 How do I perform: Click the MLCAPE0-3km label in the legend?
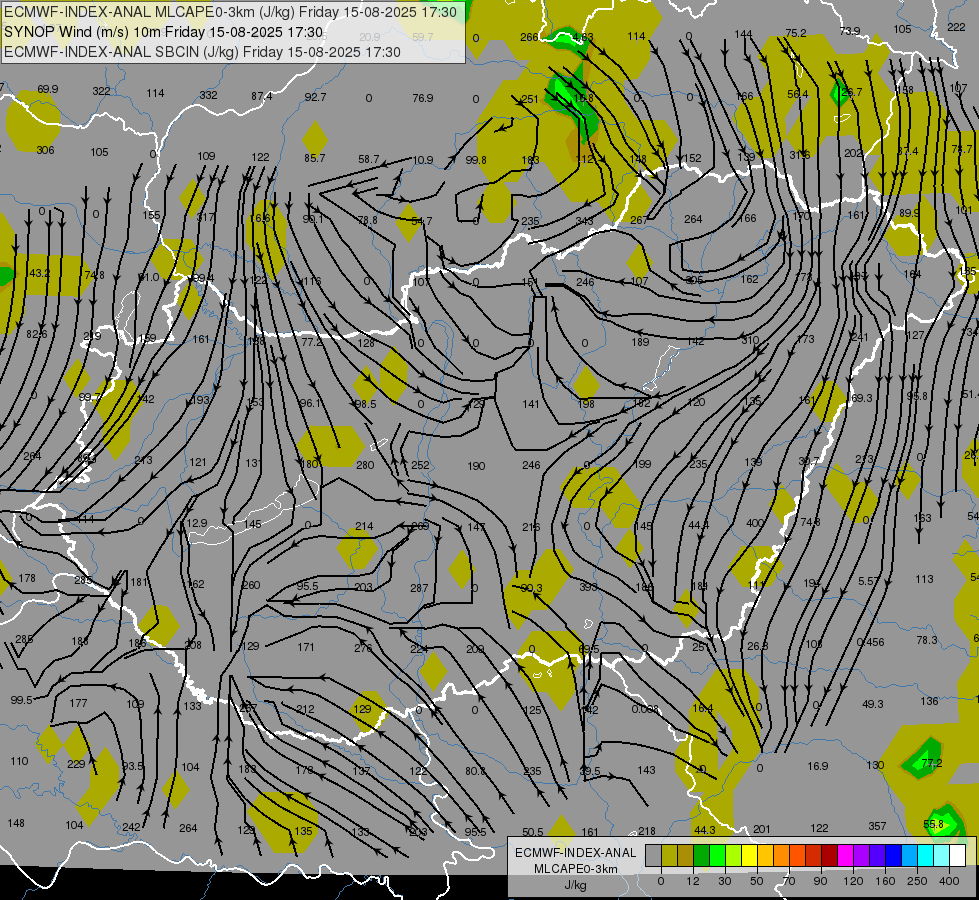576,869
